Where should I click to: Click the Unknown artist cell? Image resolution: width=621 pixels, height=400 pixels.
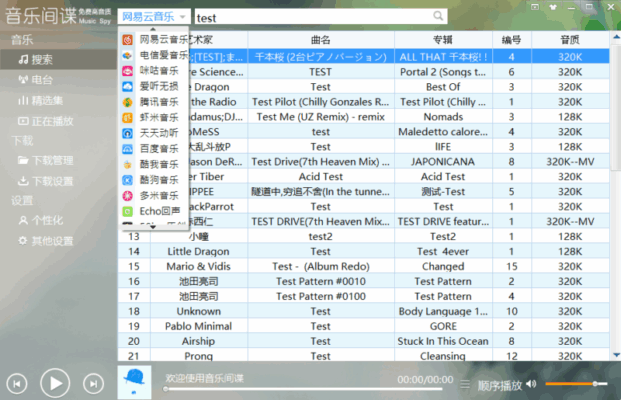(198, 311)
